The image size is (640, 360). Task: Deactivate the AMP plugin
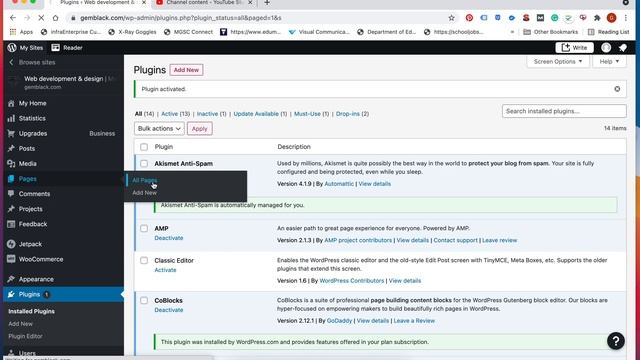pyautogui.click(x=169, y=238)
